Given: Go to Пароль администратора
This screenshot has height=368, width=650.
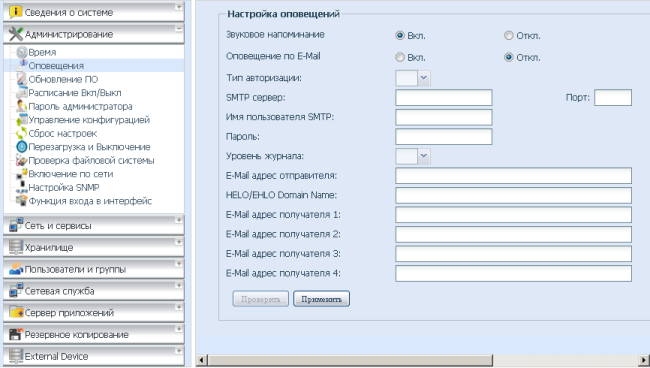Looking at the screenshot, I should pyautogui.click(x=80, y=107).
